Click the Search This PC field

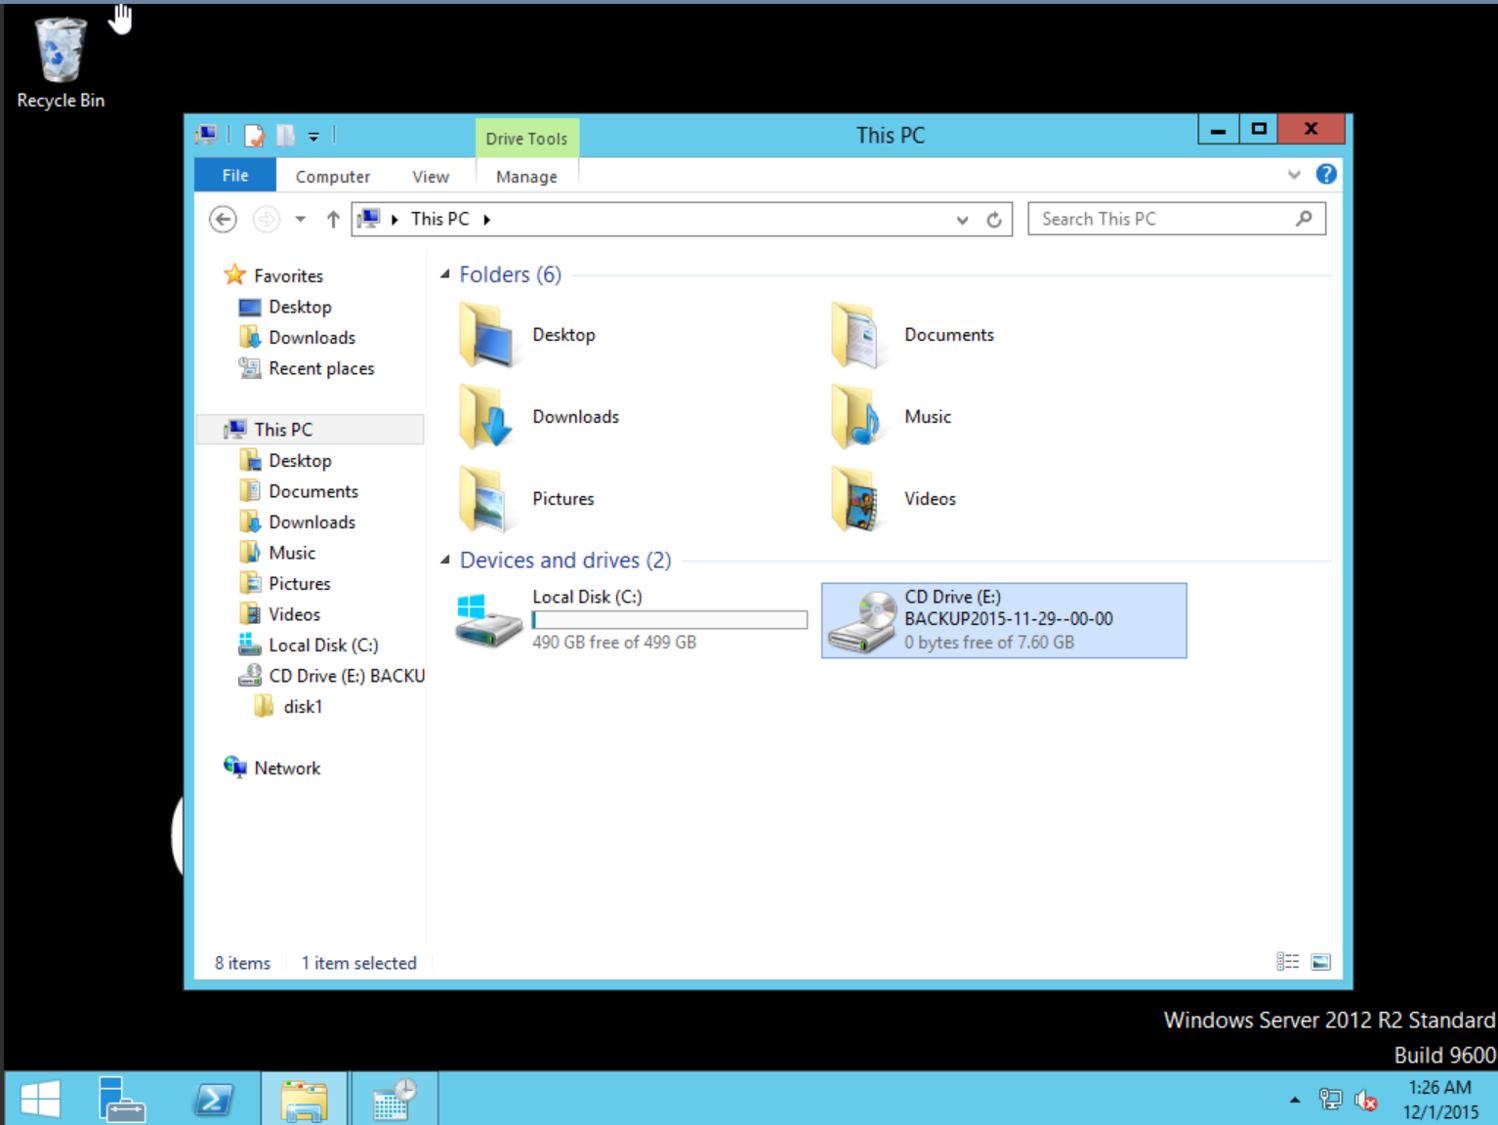[1177, 219]
